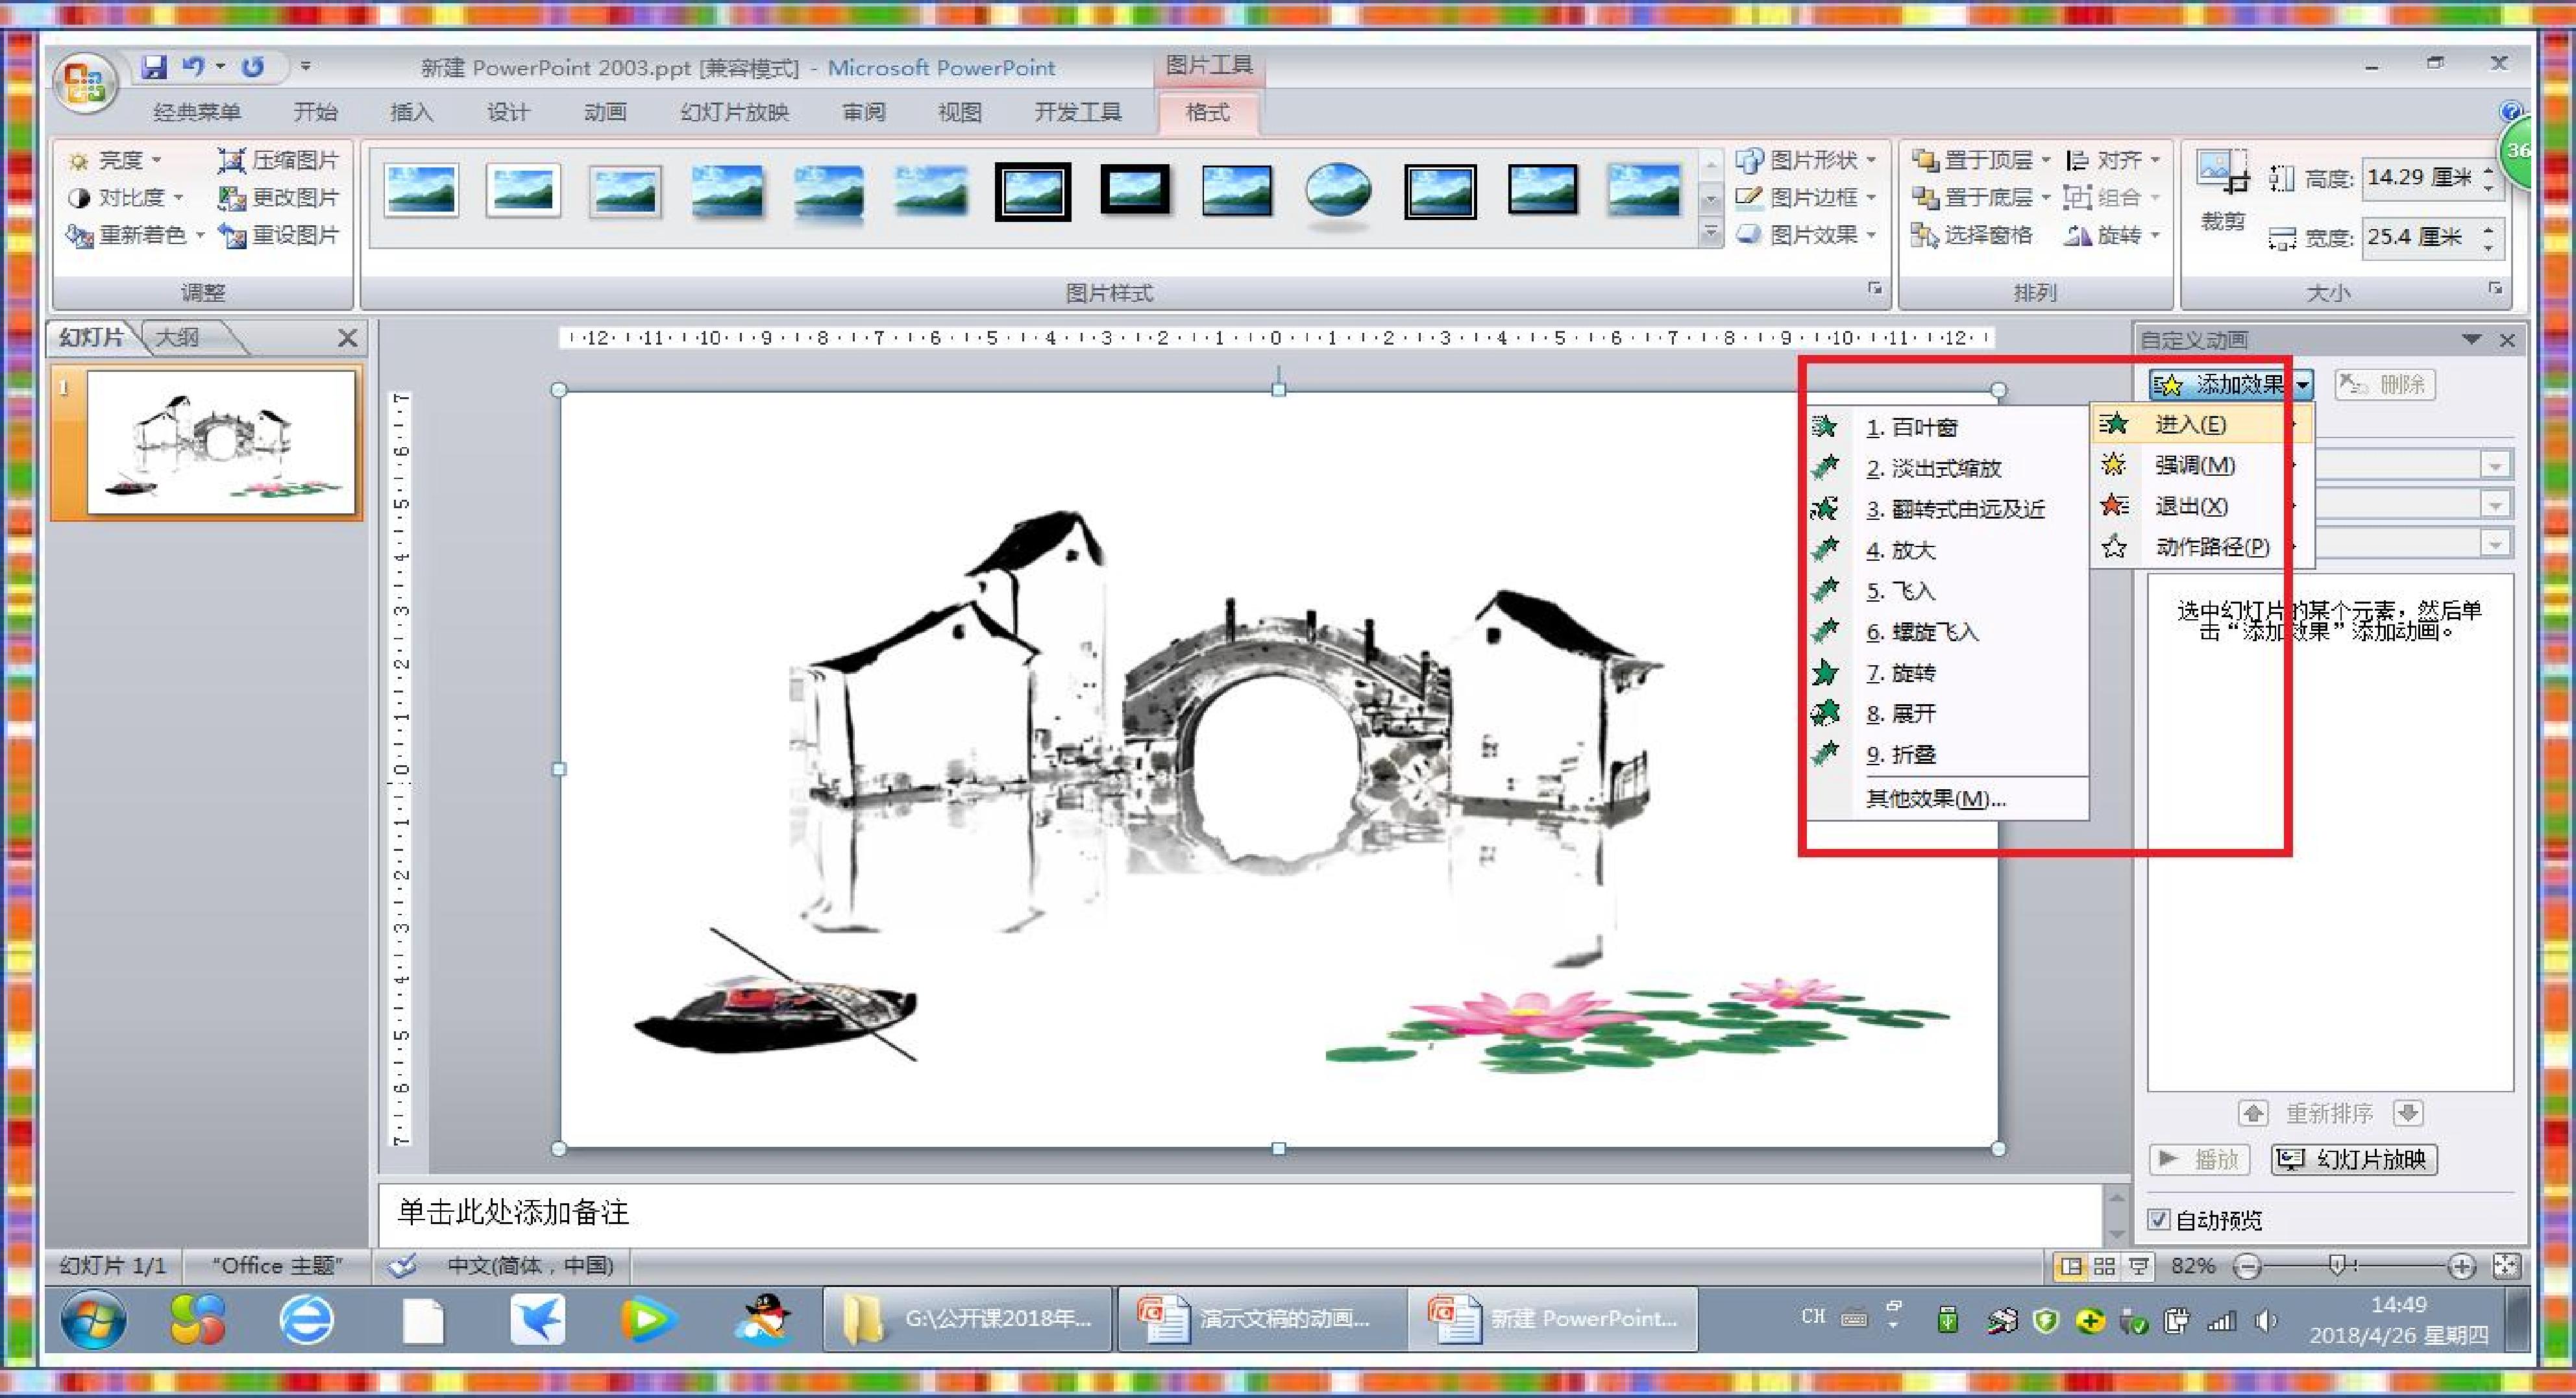Select the oval picture style thumbnail
The width and height of the screenshot is (2576, 1398).
[1337, 190]
